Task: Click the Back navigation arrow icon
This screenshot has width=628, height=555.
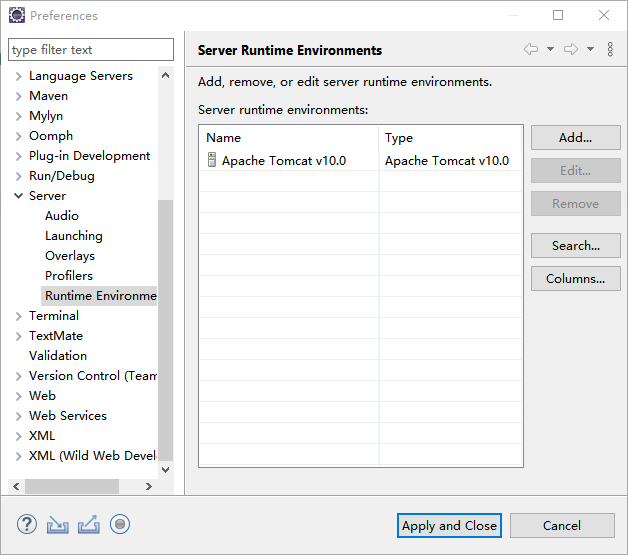Action: pos(531,49)
